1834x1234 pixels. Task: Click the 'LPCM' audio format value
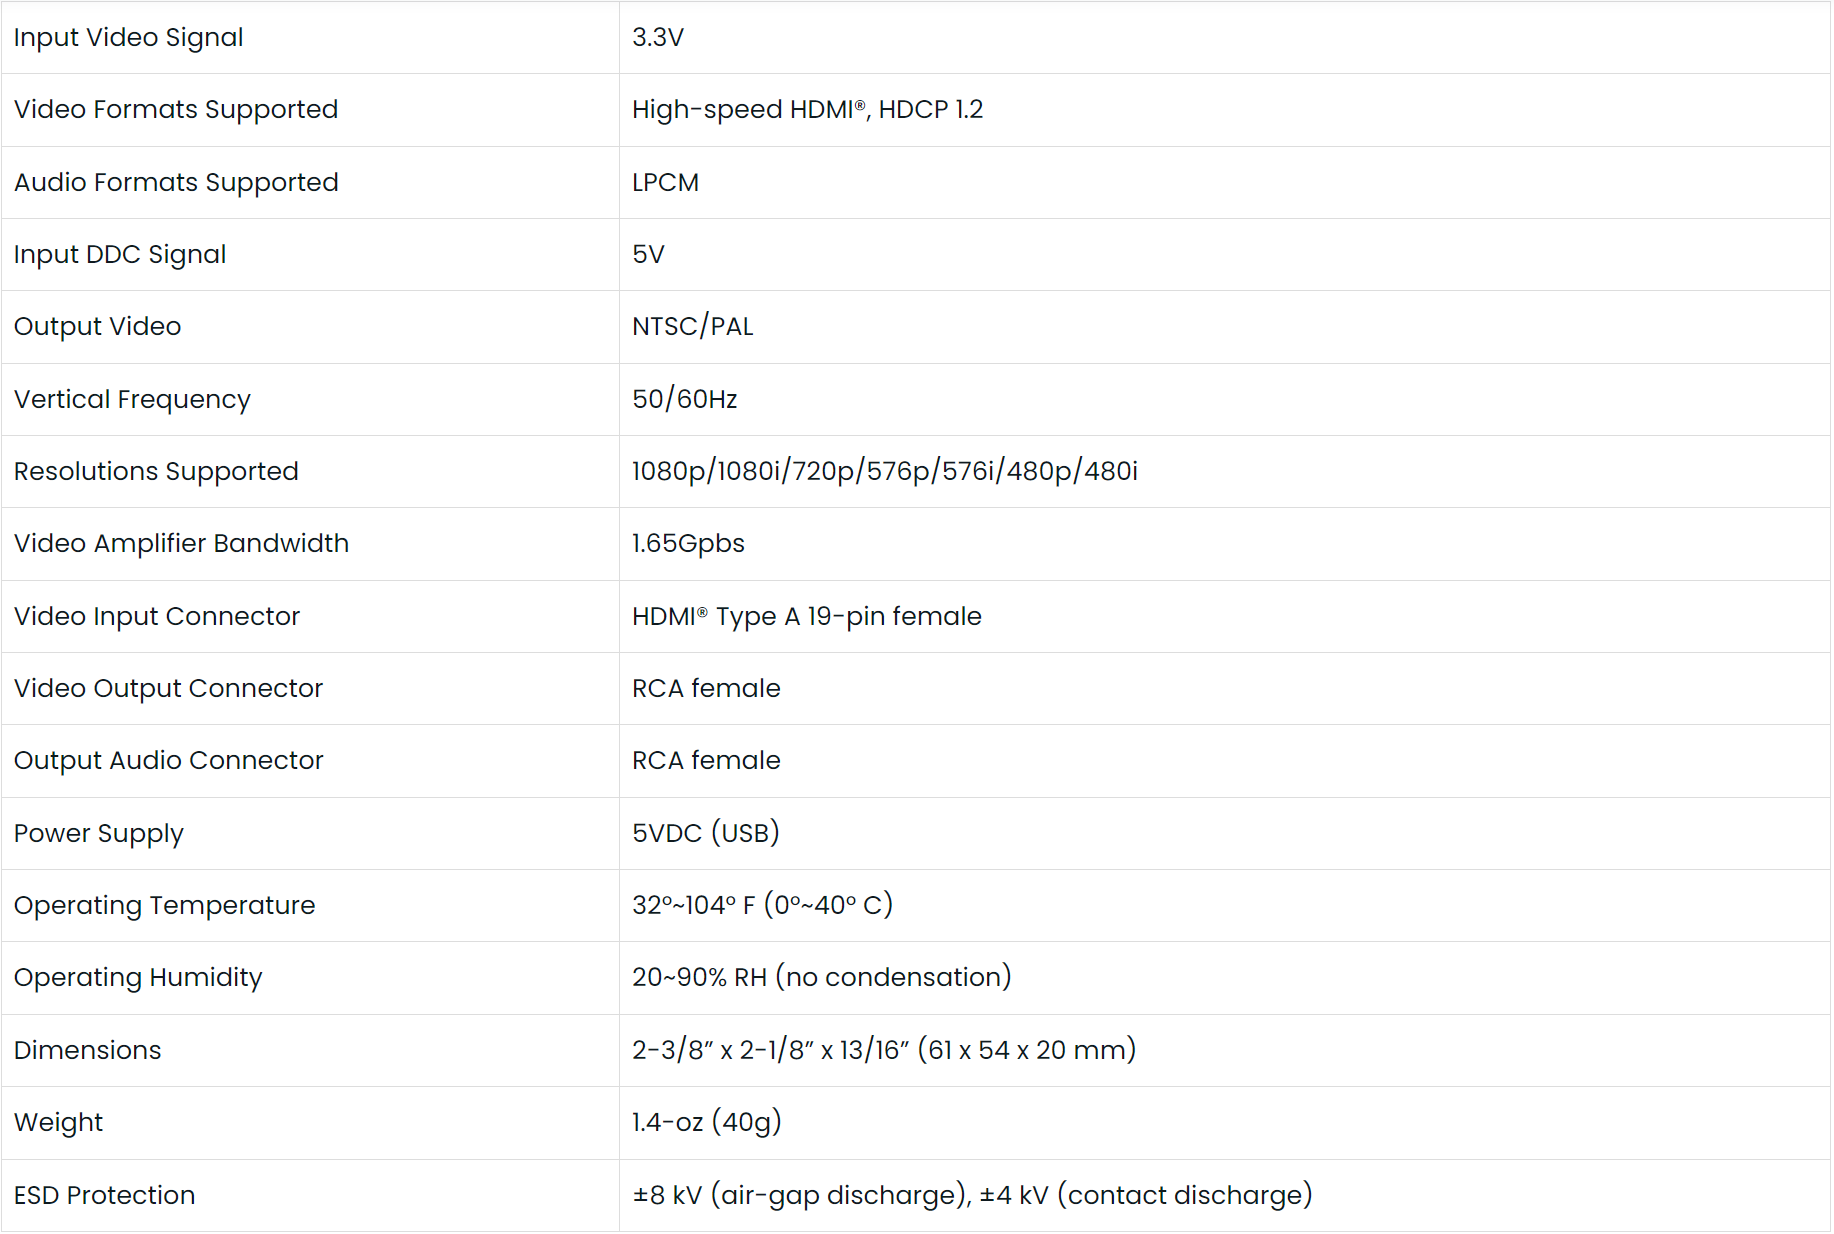(665, 183)
